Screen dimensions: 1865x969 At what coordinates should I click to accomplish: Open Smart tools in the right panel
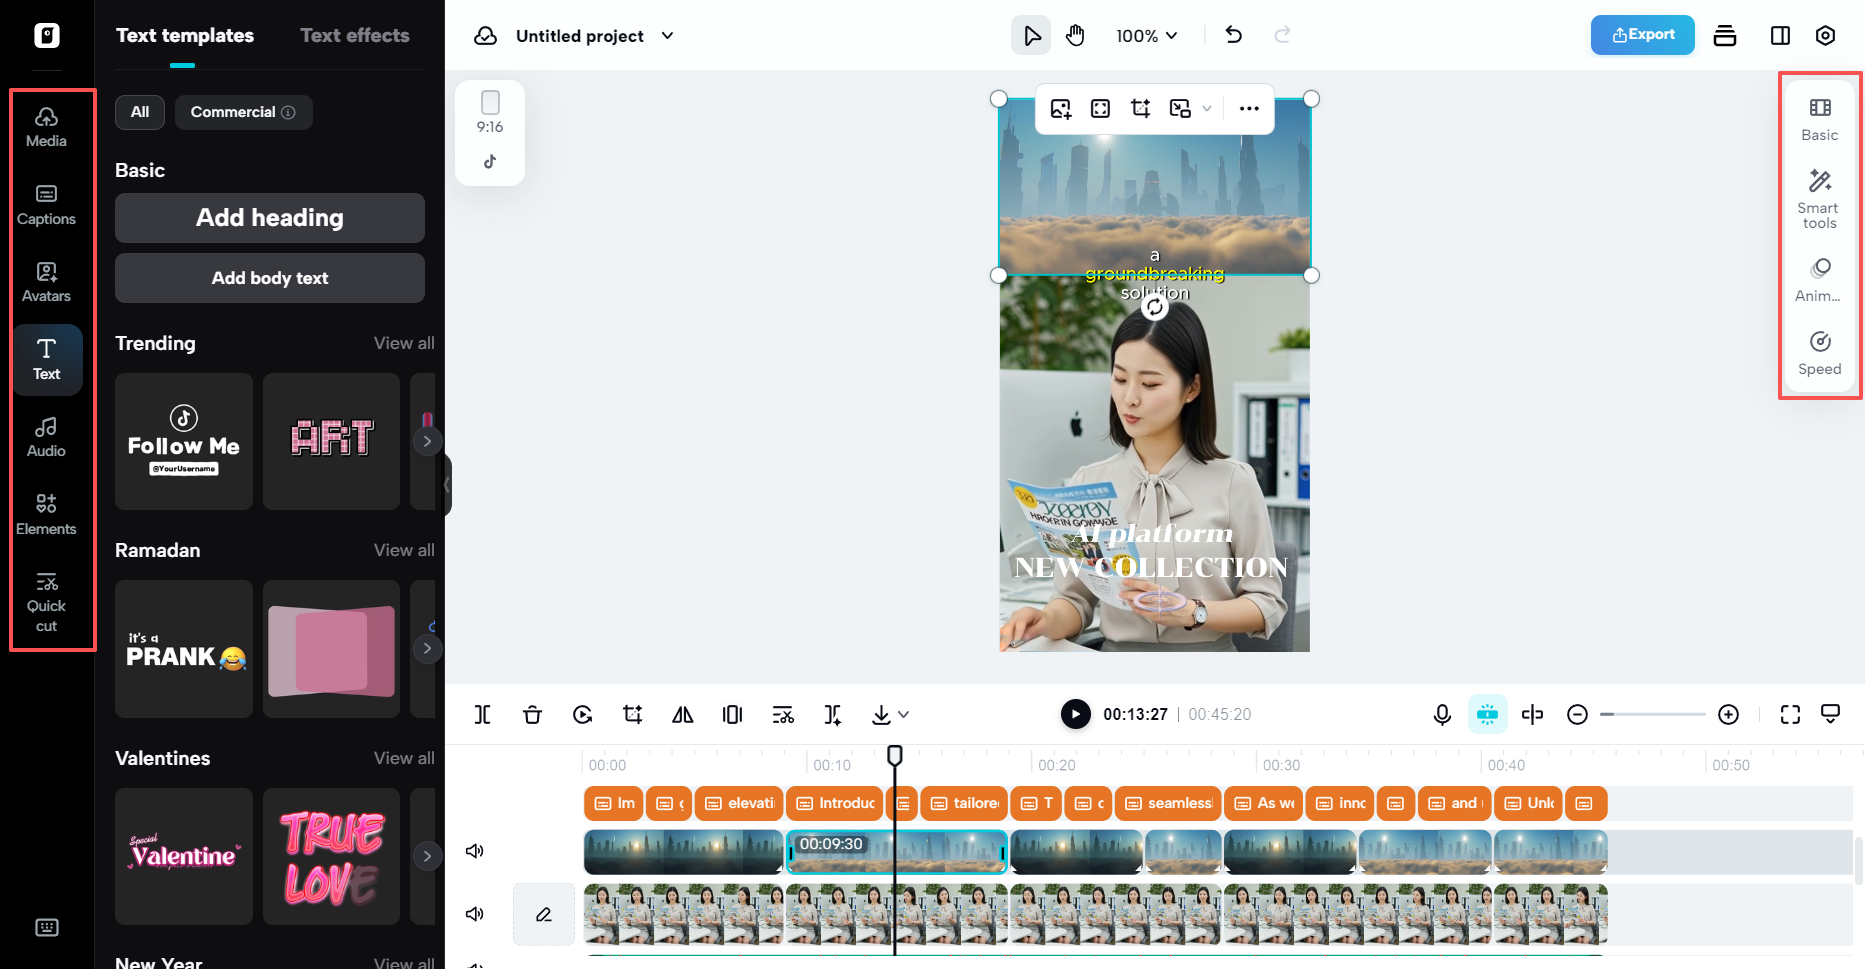pos(1818,196)
